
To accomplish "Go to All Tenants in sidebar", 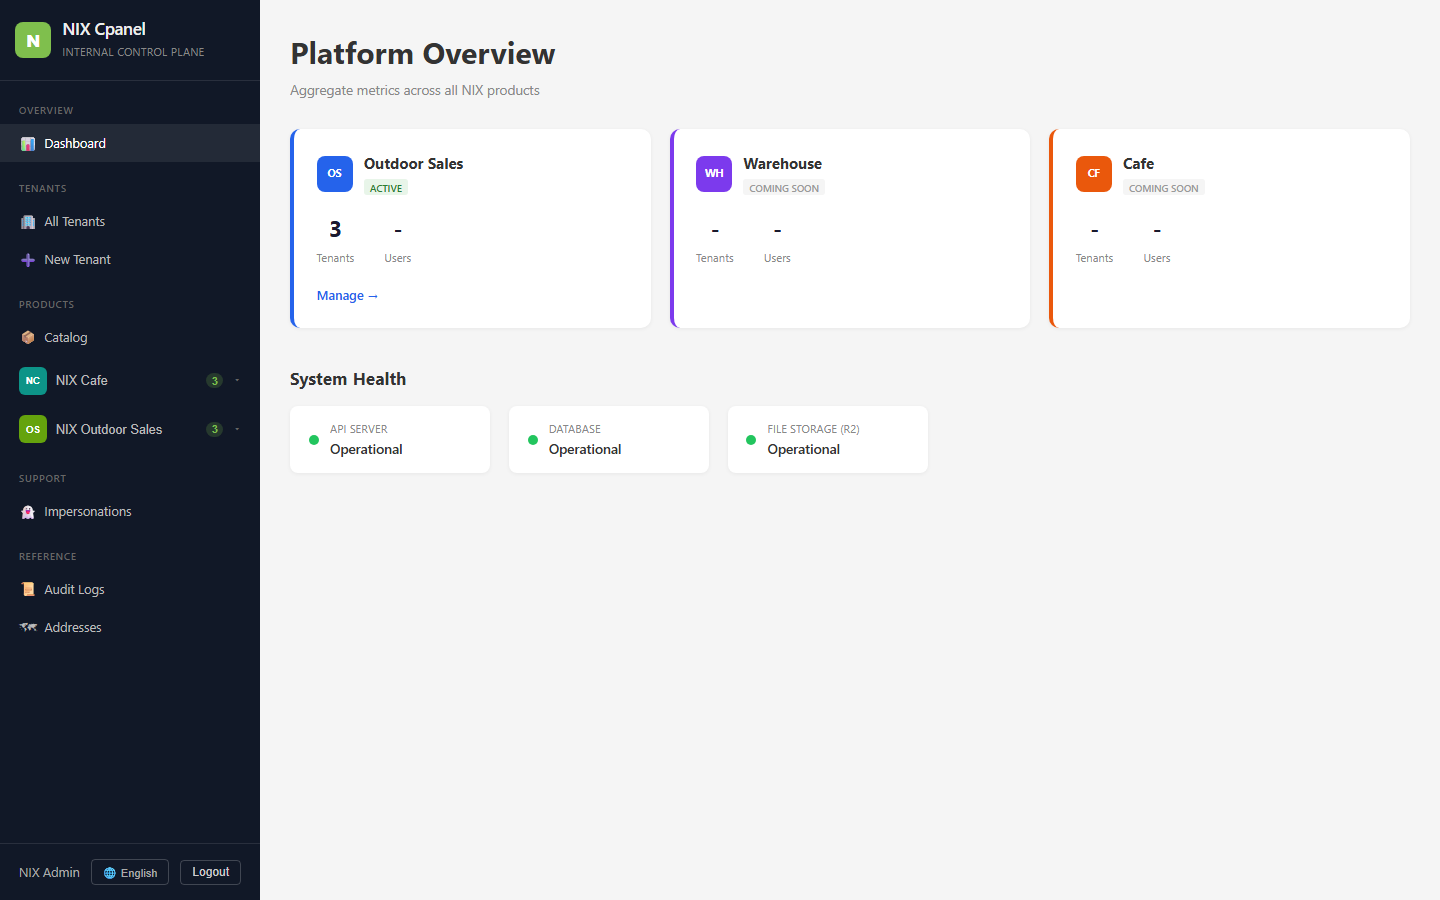I will click(130, 222).
